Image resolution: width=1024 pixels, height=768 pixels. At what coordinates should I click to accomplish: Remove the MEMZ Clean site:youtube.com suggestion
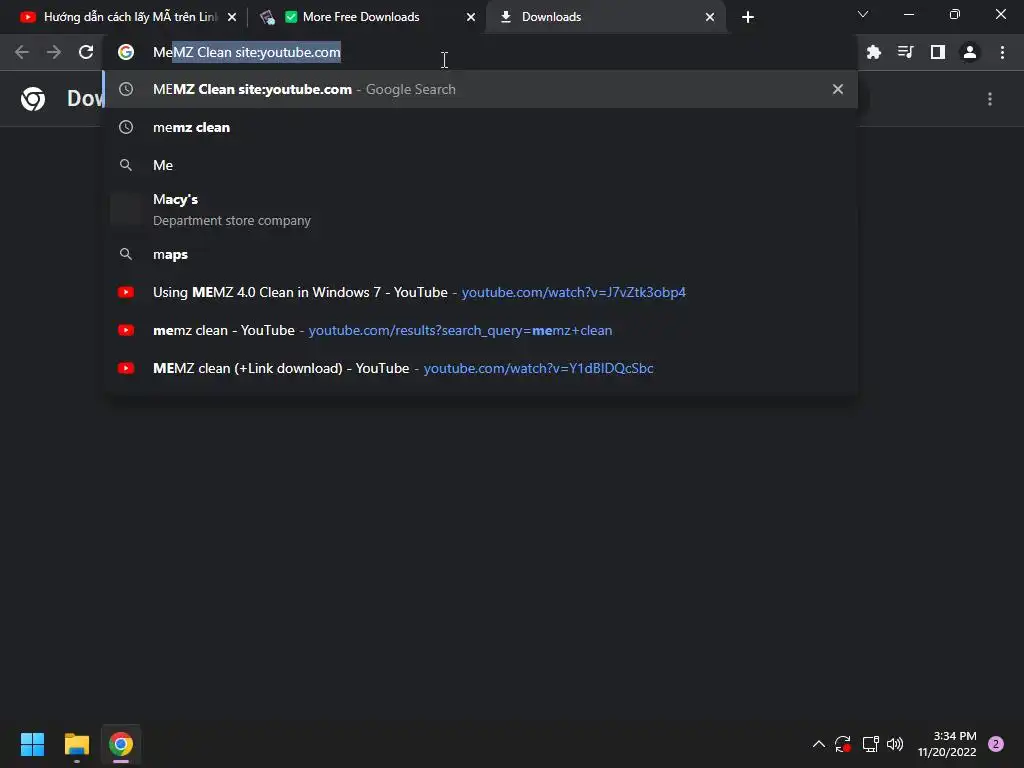838,89
